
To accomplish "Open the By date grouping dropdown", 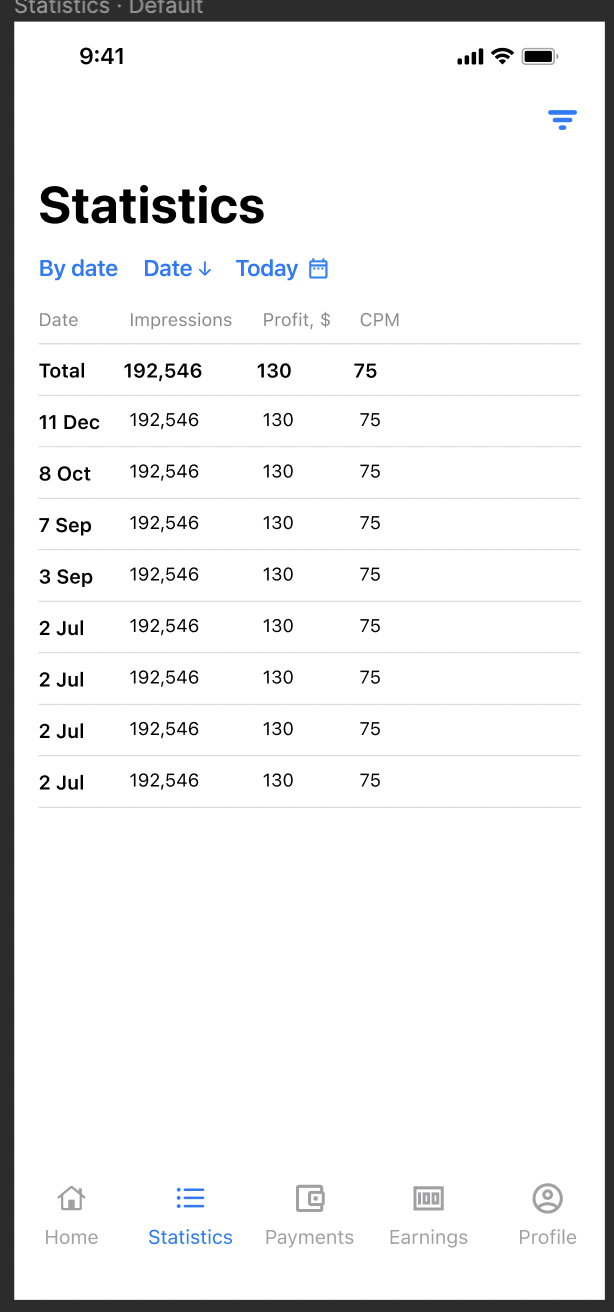I will pos(78,268).
